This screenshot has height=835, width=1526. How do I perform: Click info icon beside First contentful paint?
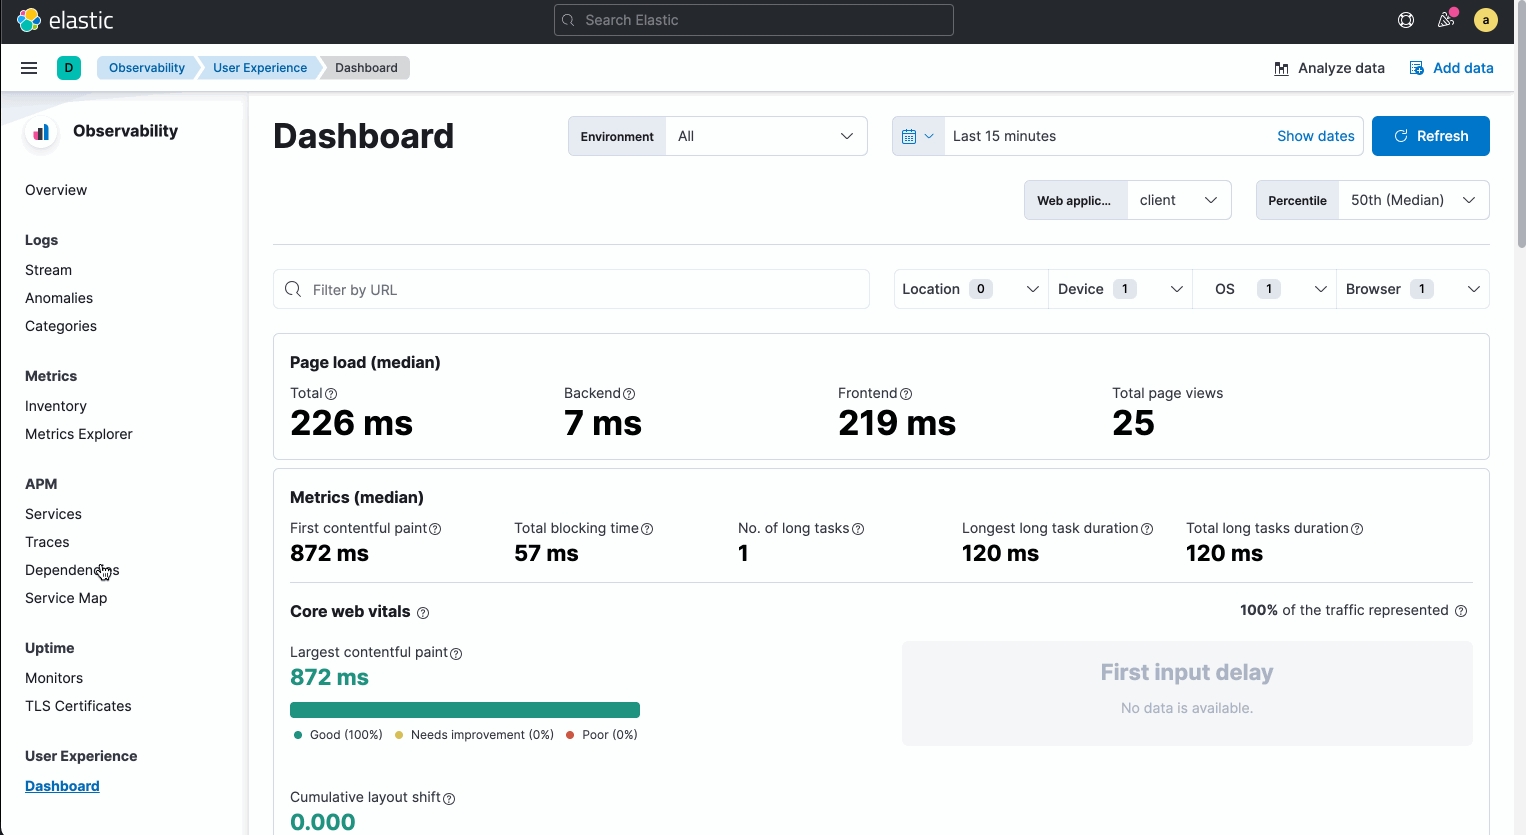(x=435, y=529)
